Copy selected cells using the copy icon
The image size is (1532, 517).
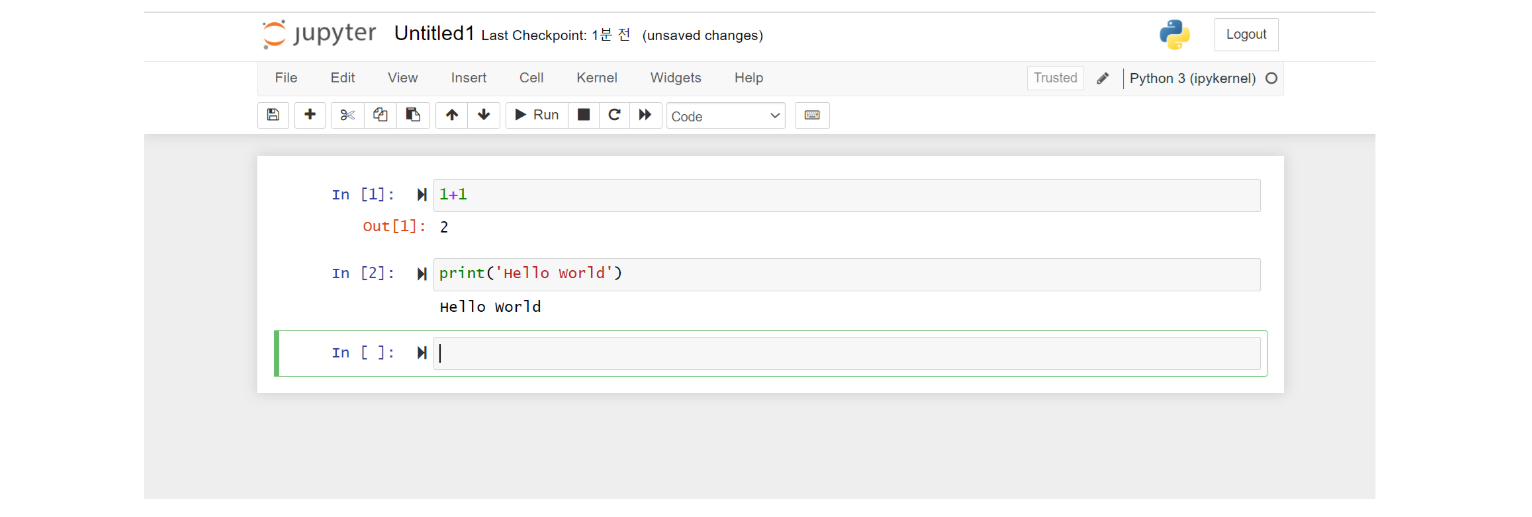point(380,115)
